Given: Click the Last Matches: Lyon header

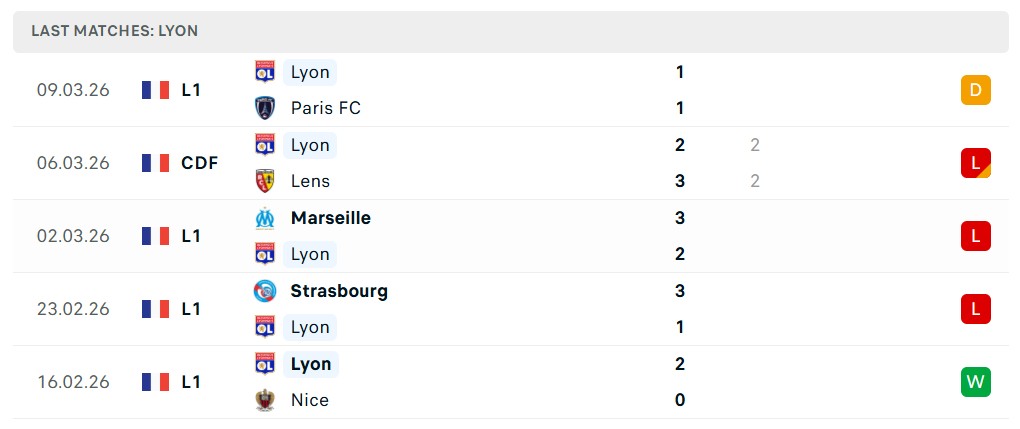Looking at the screenshot, I should [115, 31].
